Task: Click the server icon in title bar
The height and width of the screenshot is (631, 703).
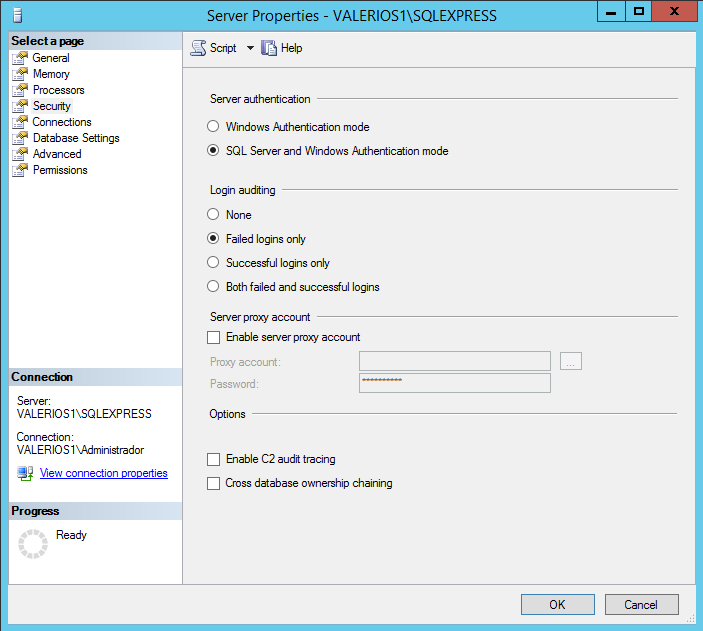Action: coord(17,15)
